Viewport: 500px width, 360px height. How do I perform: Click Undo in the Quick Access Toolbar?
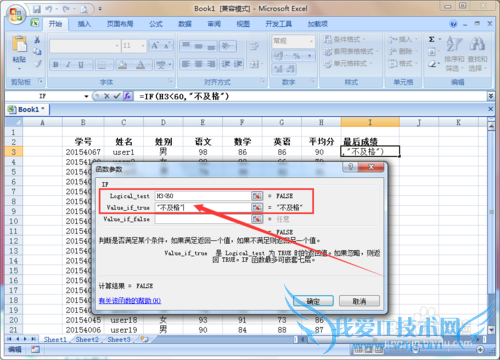click(x=49, y=9)
